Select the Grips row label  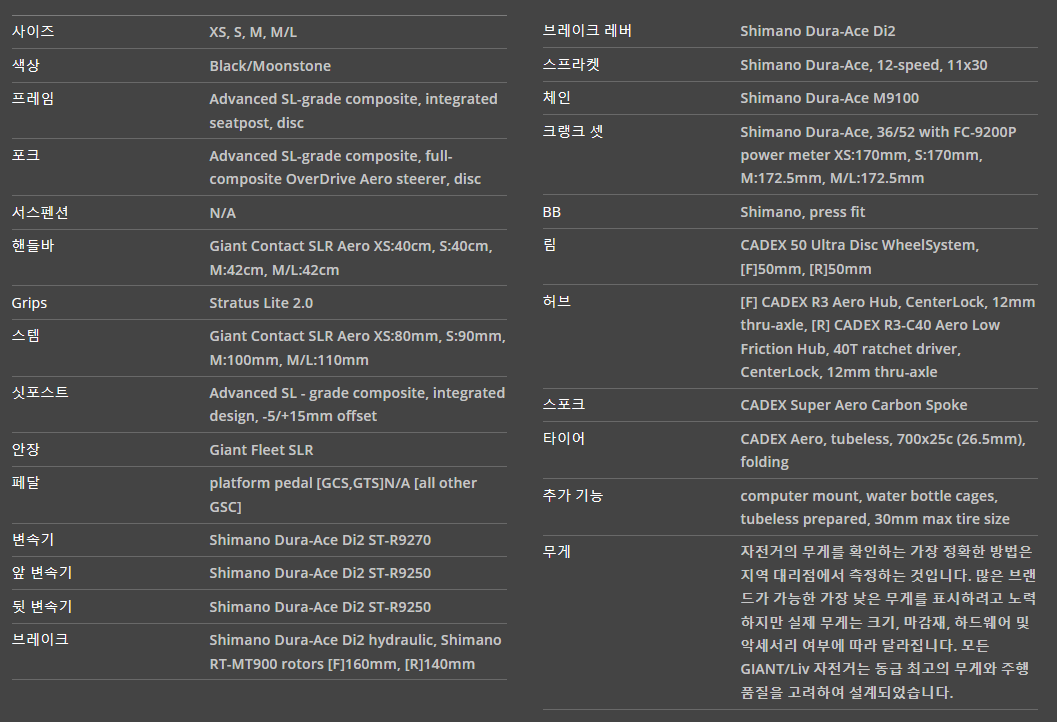coord(30,303)
